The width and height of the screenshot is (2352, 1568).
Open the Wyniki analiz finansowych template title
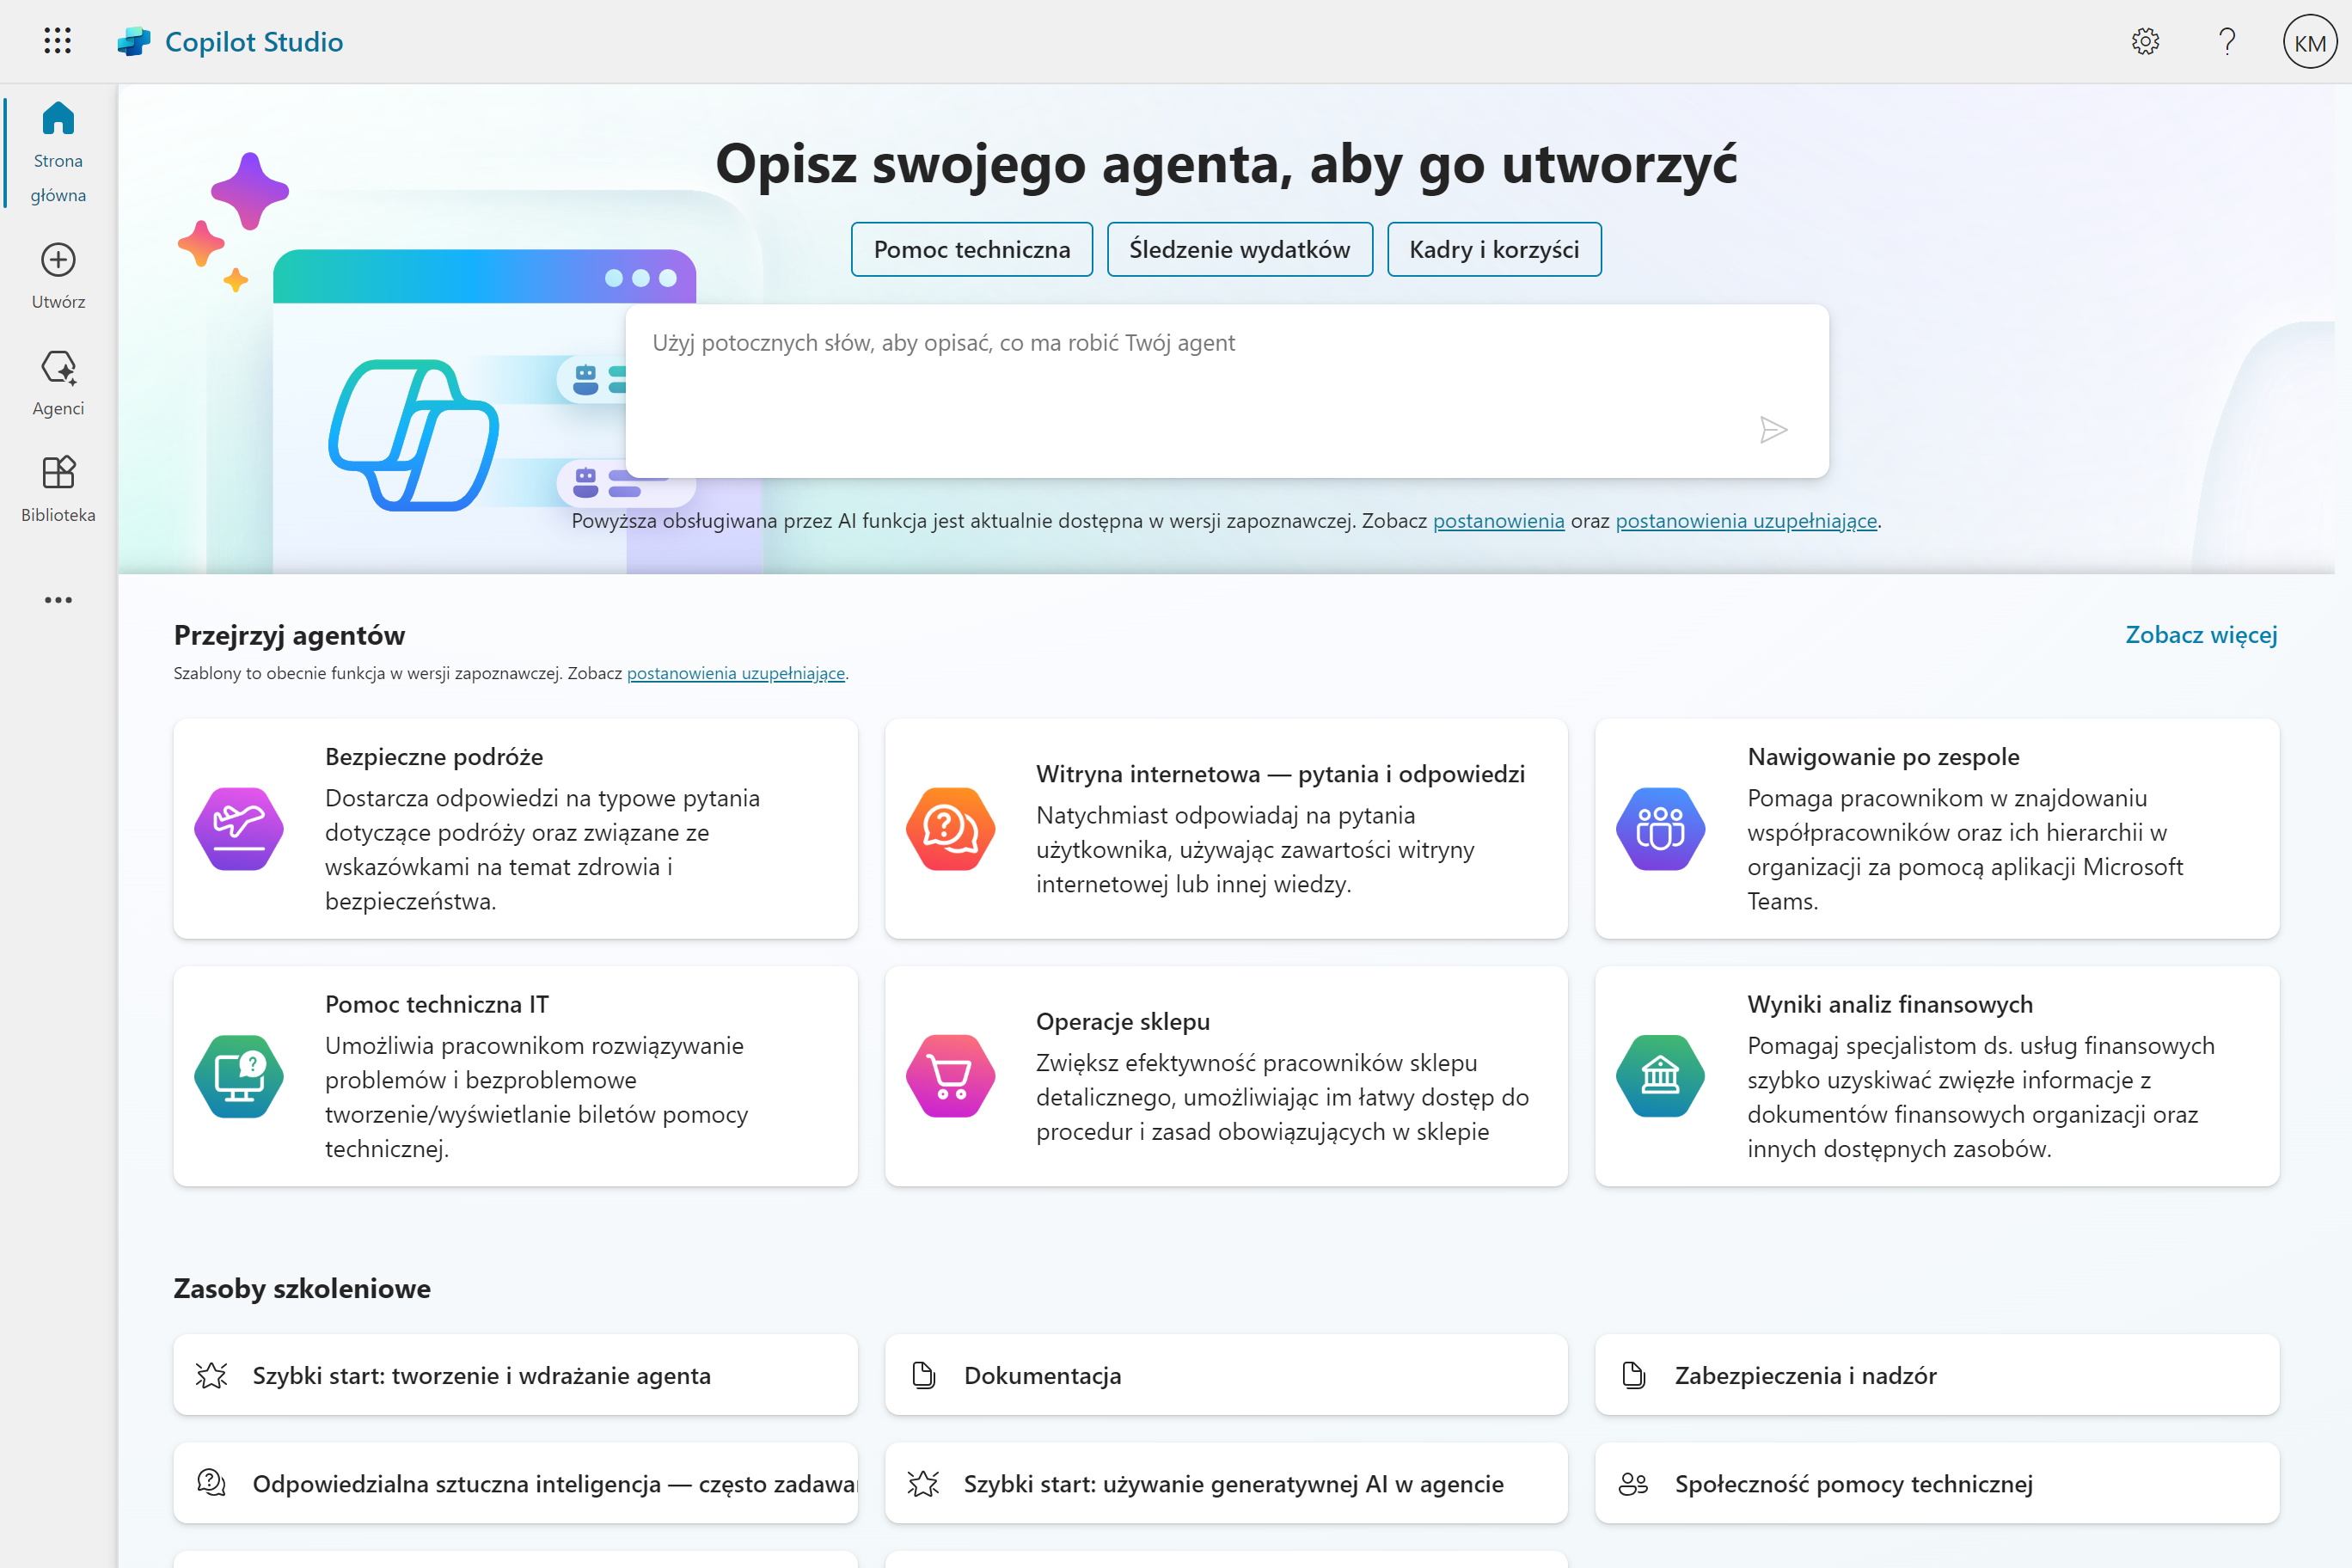coord(1890,1004)
